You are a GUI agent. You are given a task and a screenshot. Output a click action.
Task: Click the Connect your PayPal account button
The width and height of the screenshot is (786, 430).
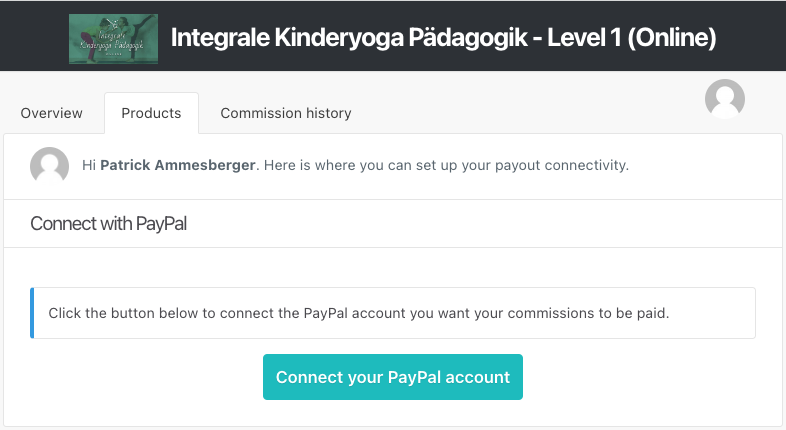tap(392, 377)
